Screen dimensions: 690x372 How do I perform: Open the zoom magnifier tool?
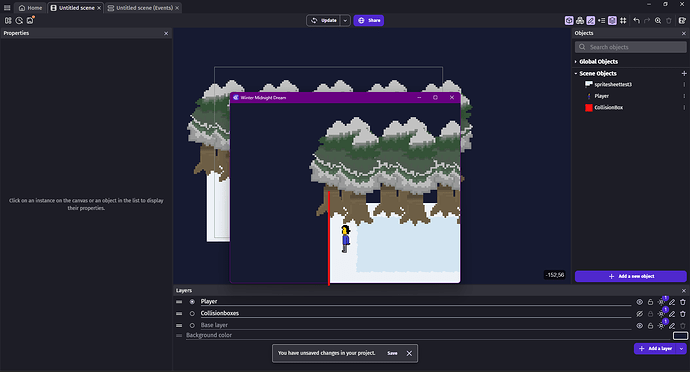(x=658, y=21)
